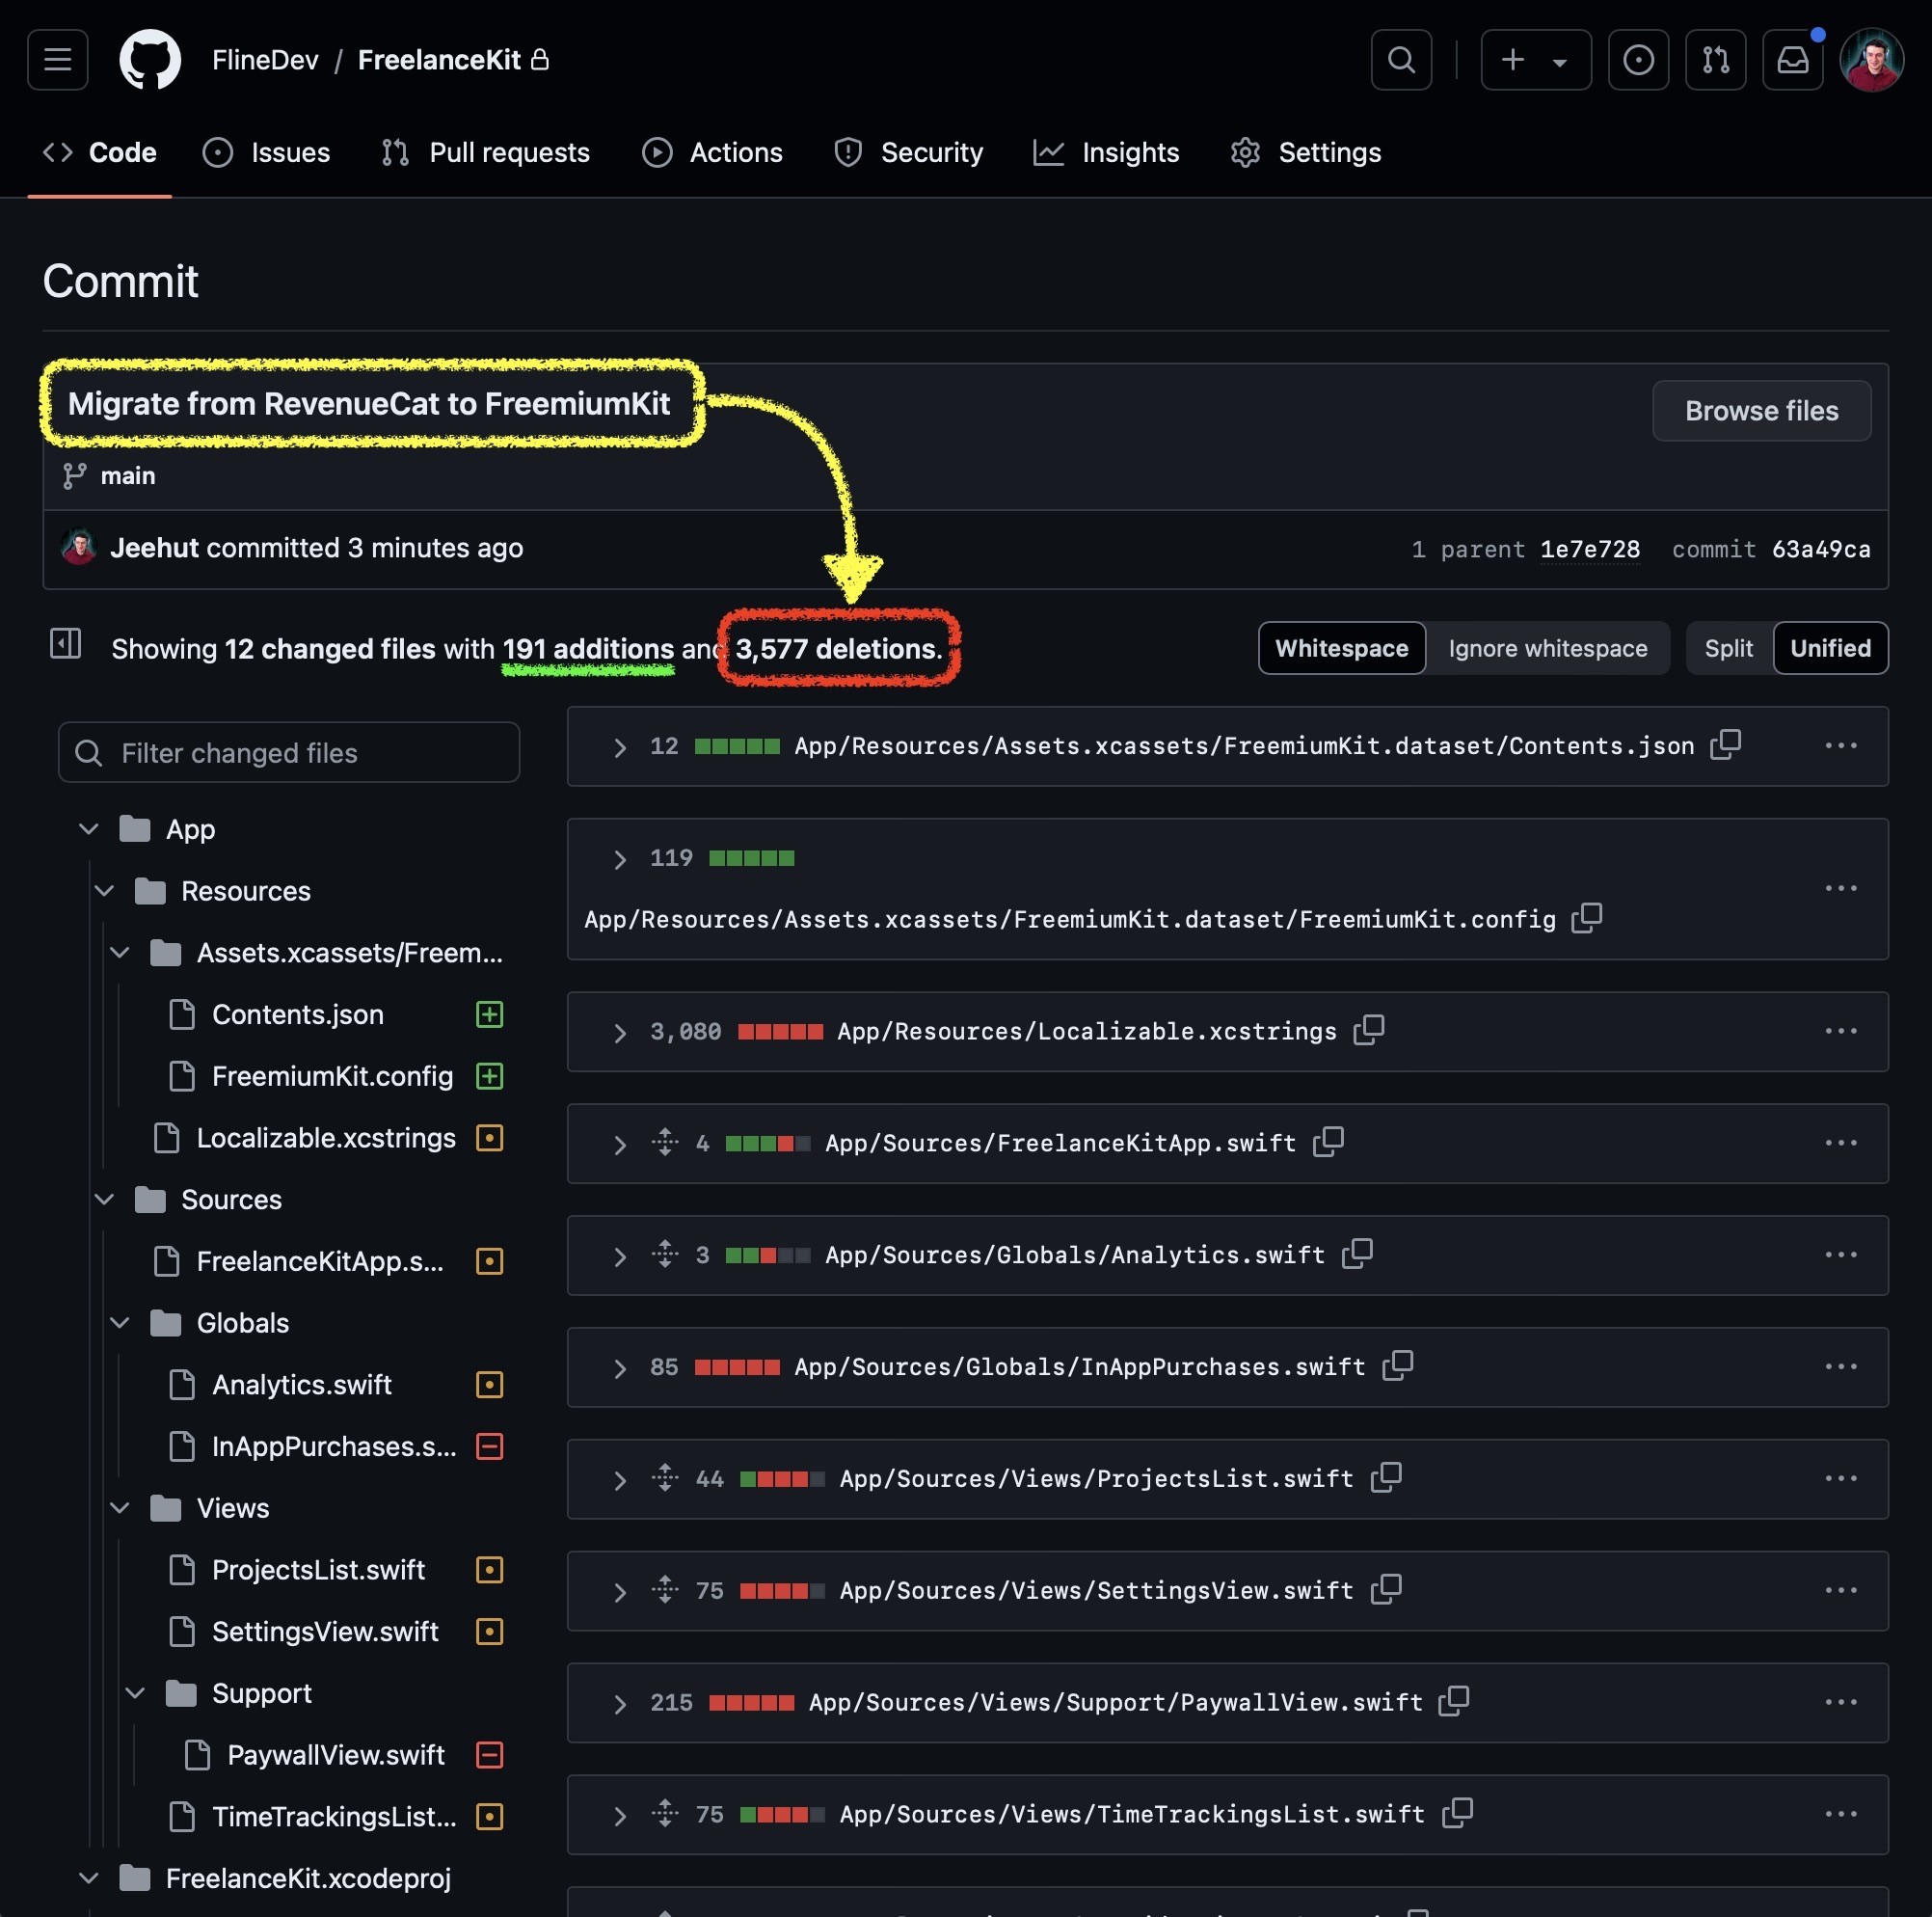Open parent commit 1e7e728
The width and height of the screenshot is (1932, 1917).
[x=1589, y=549]
